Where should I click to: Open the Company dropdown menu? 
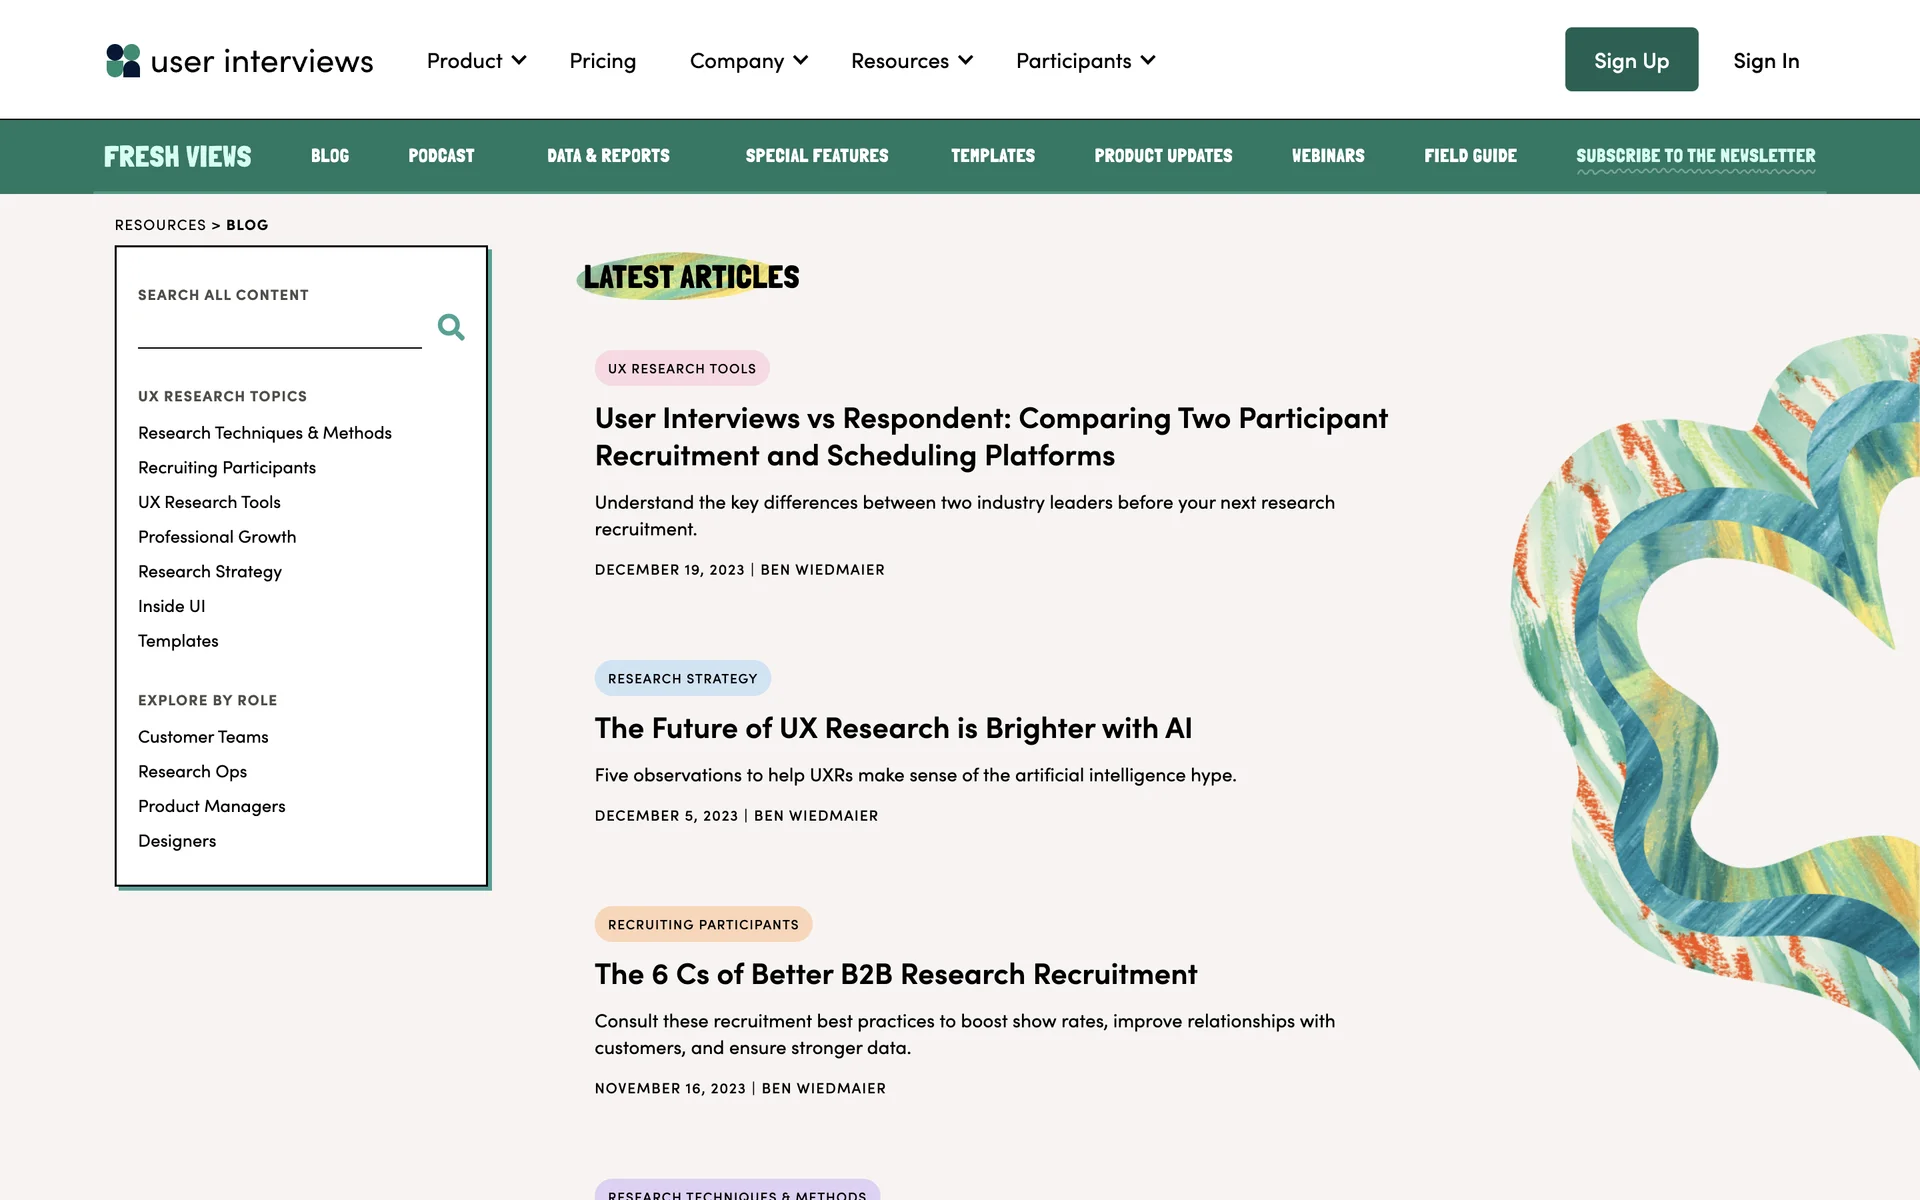pyautogui.click(x=748, y=61)
